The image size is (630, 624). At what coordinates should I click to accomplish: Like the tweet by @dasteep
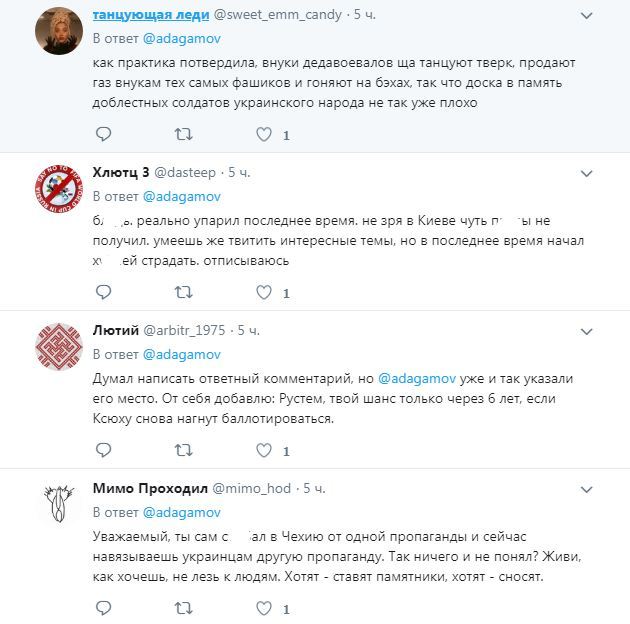pyautogui.click(x=264, y=292)
